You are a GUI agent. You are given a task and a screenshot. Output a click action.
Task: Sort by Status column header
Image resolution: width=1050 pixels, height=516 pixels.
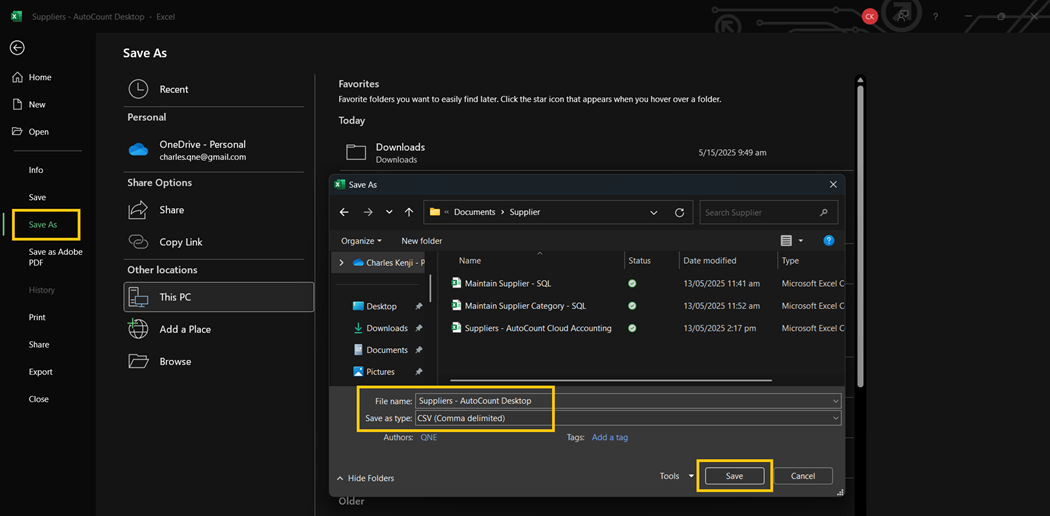pyautogui.click(x=640, y=261)
